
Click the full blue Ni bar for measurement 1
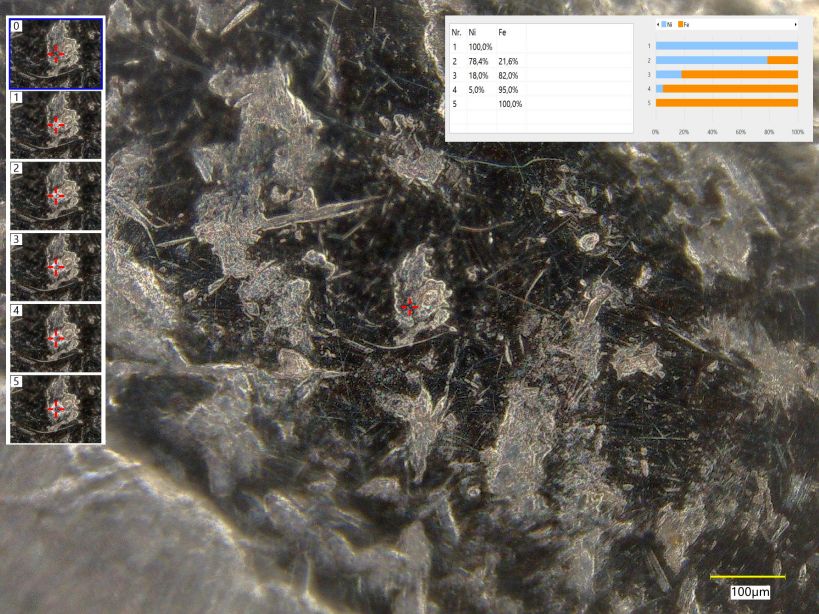pyautogui.click(x=726, y=46)
